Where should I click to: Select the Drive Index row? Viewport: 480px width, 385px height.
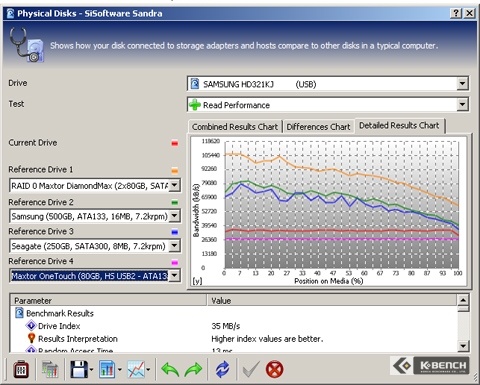coord(234,326)
